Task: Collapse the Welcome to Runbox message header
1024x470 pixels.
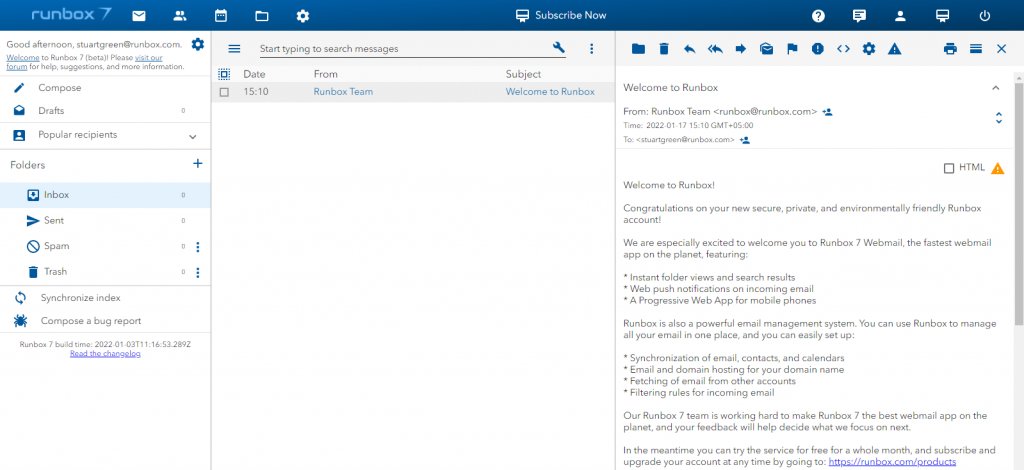Action: point(995,87)
